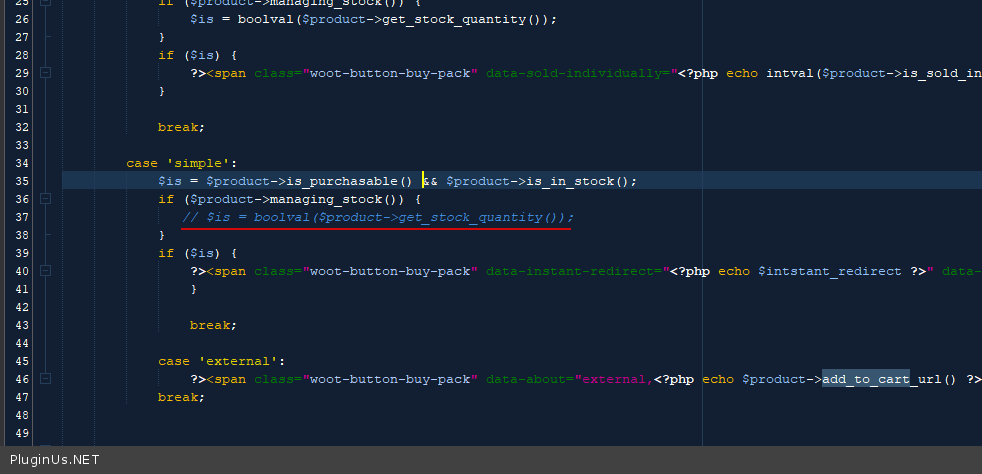The height and width of the screenshot is (474, 982).
Task: Select line number 37 in the gutter
Action: pos(22,217)
